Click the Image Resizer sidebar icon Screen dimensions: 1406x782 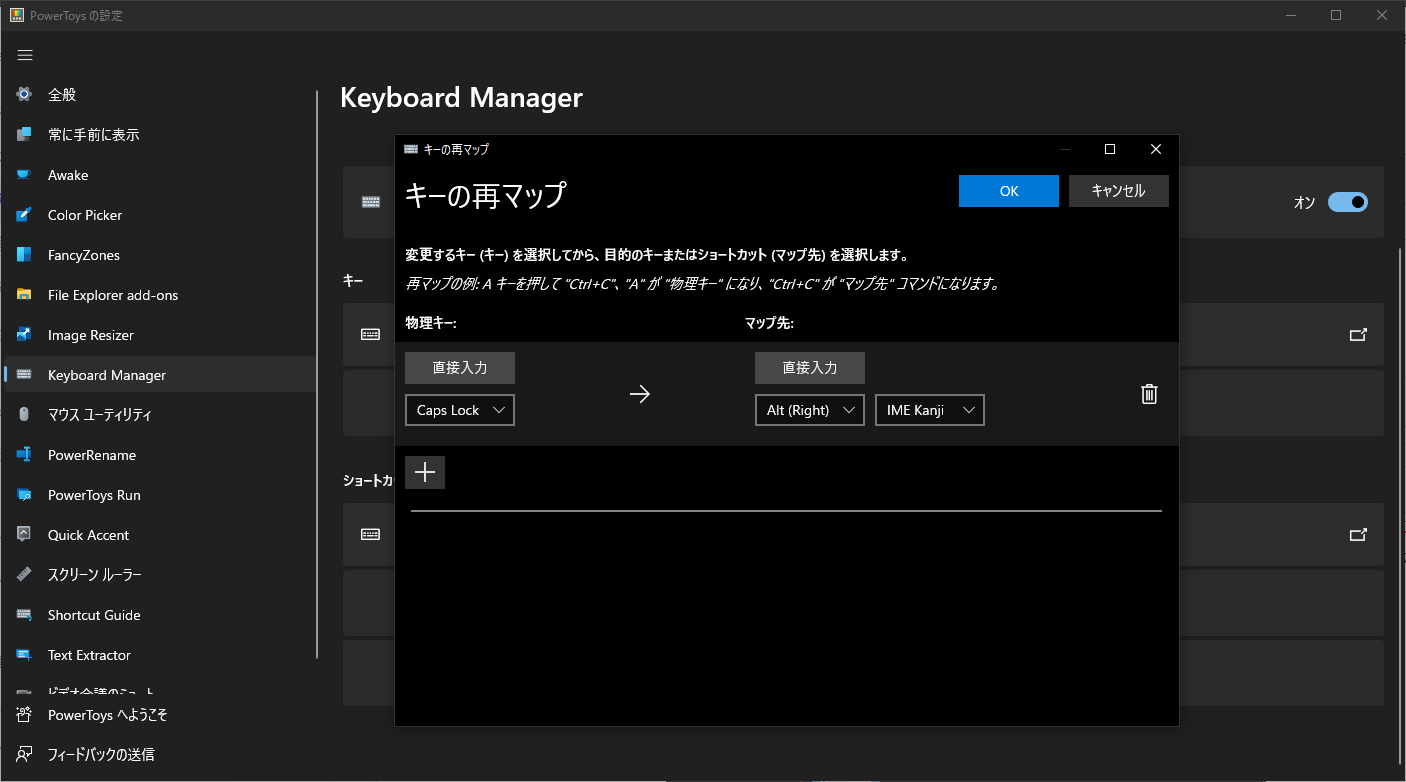pyautogui.click(x=25, y=335)
